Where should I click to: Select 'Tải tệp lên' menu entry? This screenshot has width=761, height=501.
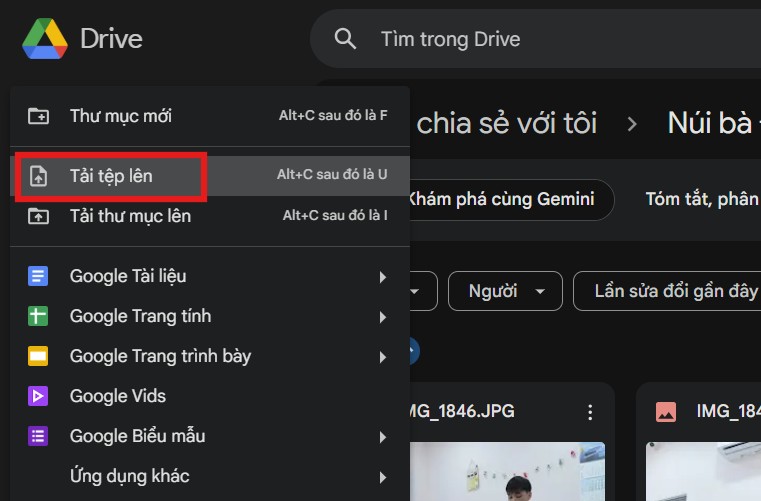point(210,176)
